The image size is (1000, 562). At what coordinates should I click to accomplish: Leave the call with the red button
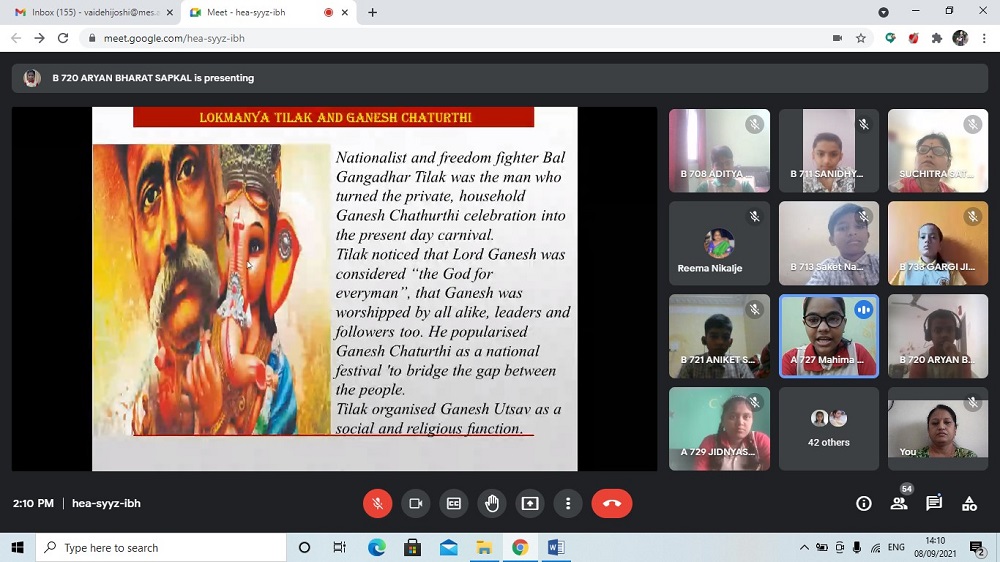pyautogui.click(x=612, y=504)
